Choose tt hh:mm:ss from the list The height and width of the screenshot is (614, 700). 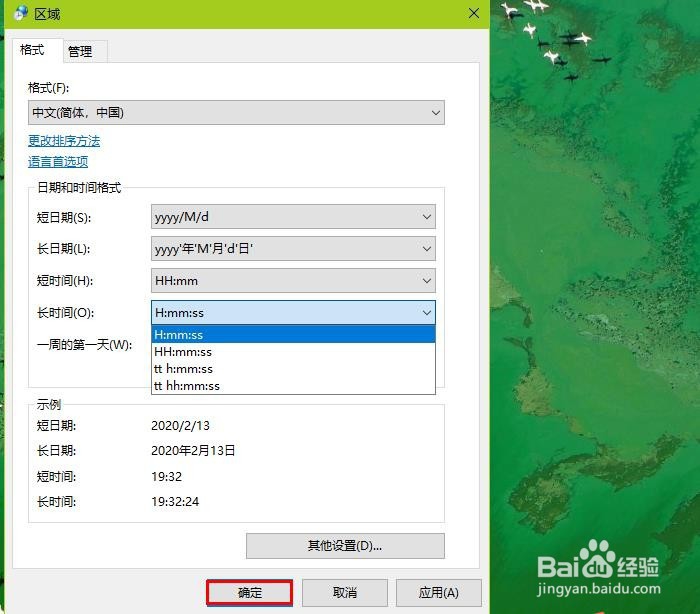293,386
